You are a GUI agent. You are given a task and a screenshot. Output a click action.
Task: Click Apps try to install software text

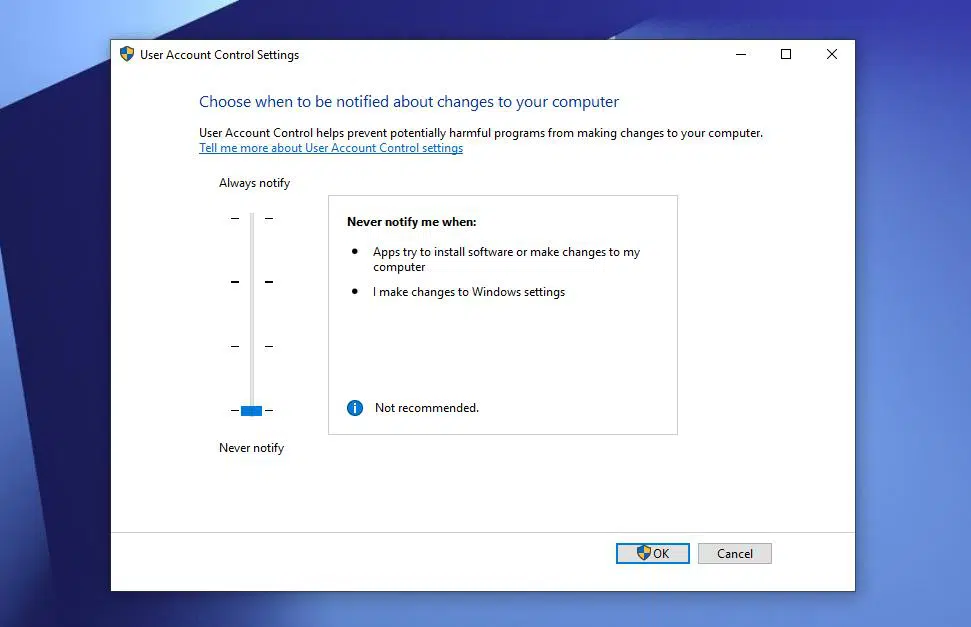coord(506,259)
